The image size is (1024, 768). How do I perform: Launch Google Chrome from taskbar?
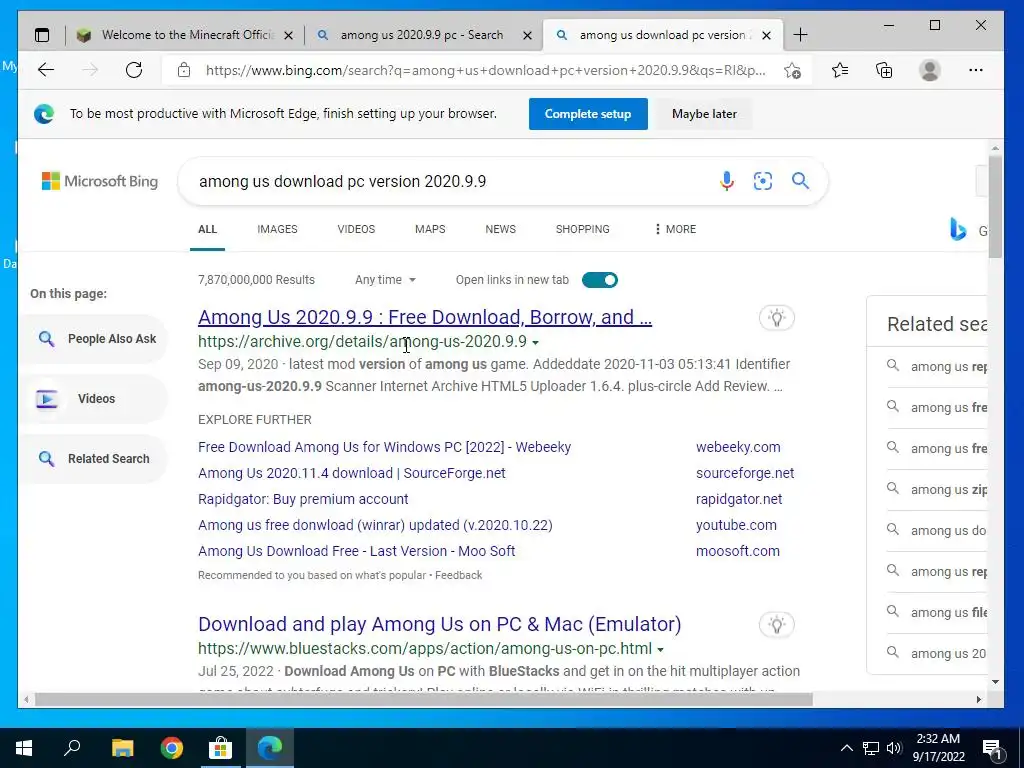click(172, 748)
